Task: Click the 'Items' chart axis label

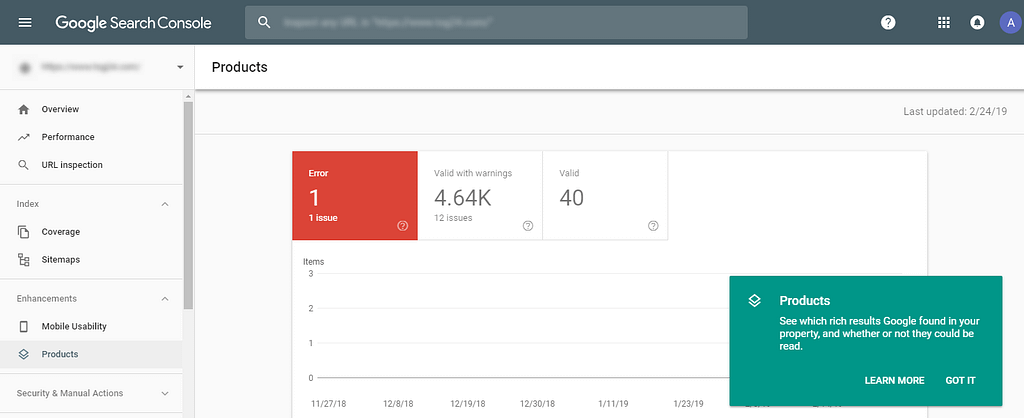Action: pos(313,262)
